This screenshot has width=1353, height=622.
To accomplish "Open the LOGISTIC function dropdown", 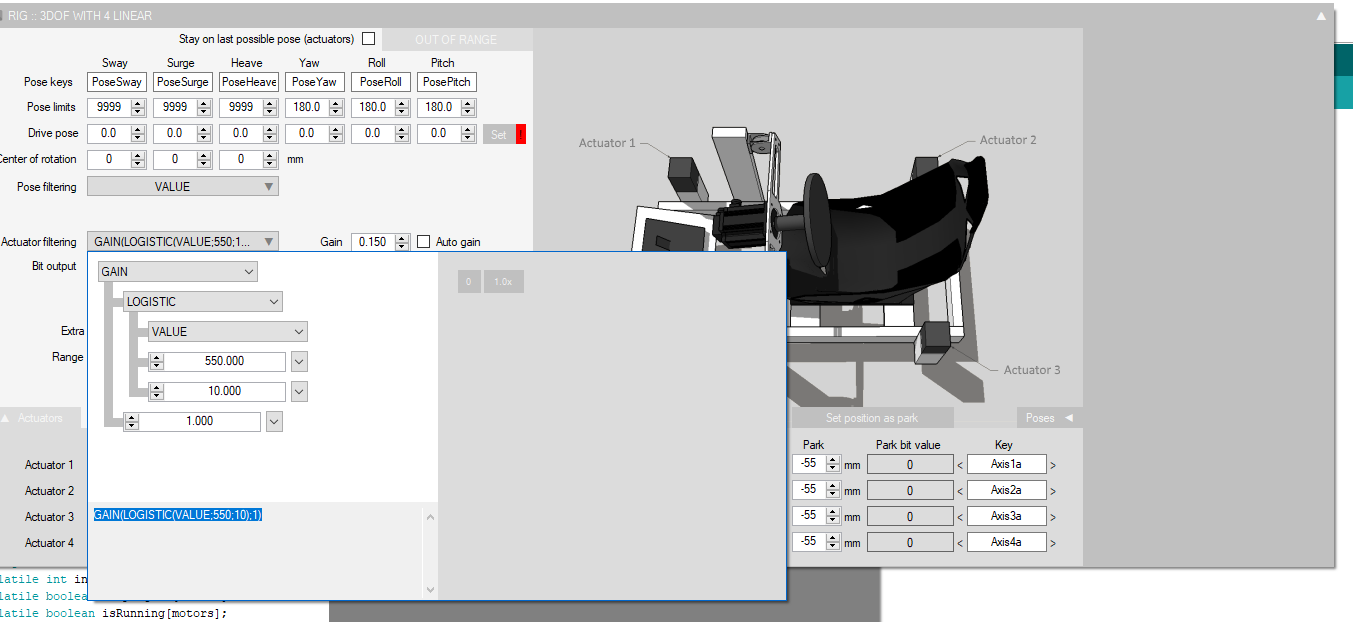I will [x=203, y=301].
